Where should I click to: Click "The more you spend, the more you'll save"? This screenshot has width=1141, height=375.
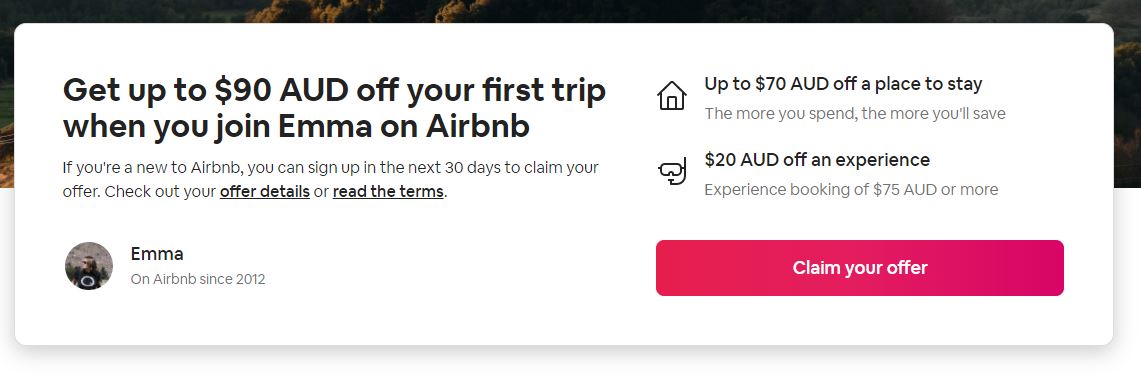click(x=855, y=114)
